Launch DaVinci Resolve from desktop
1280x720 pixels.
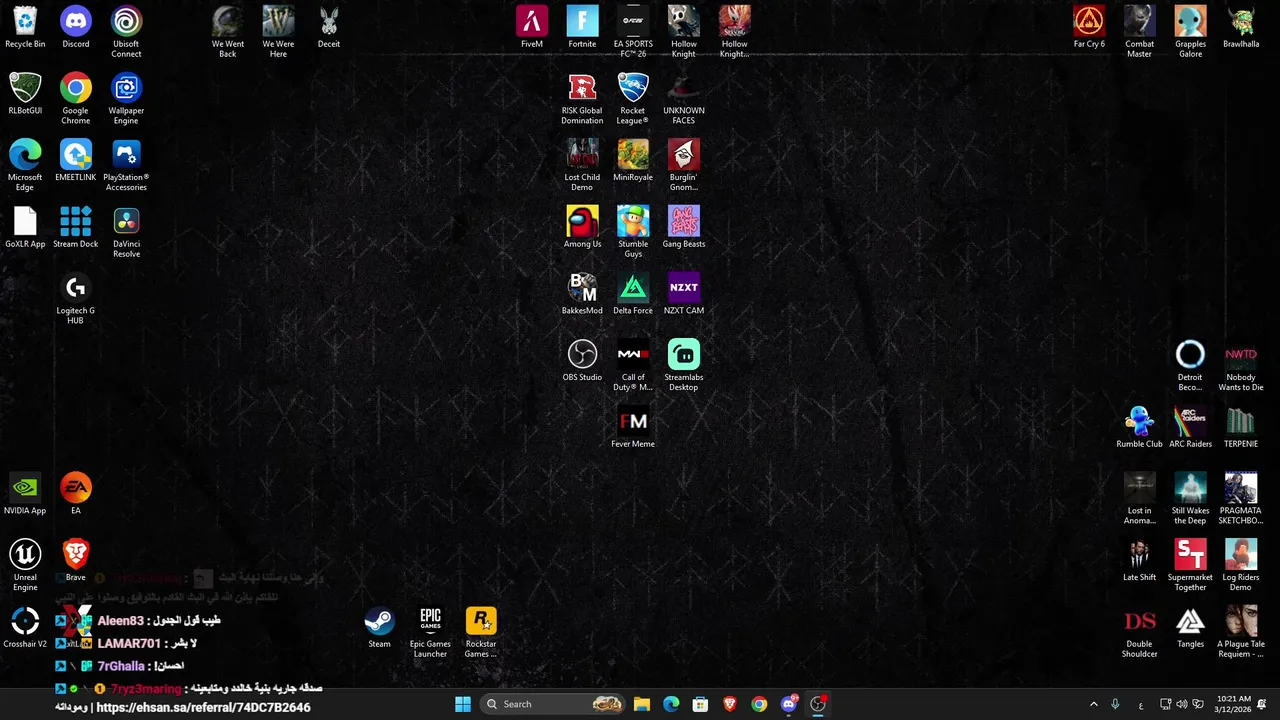126,232
